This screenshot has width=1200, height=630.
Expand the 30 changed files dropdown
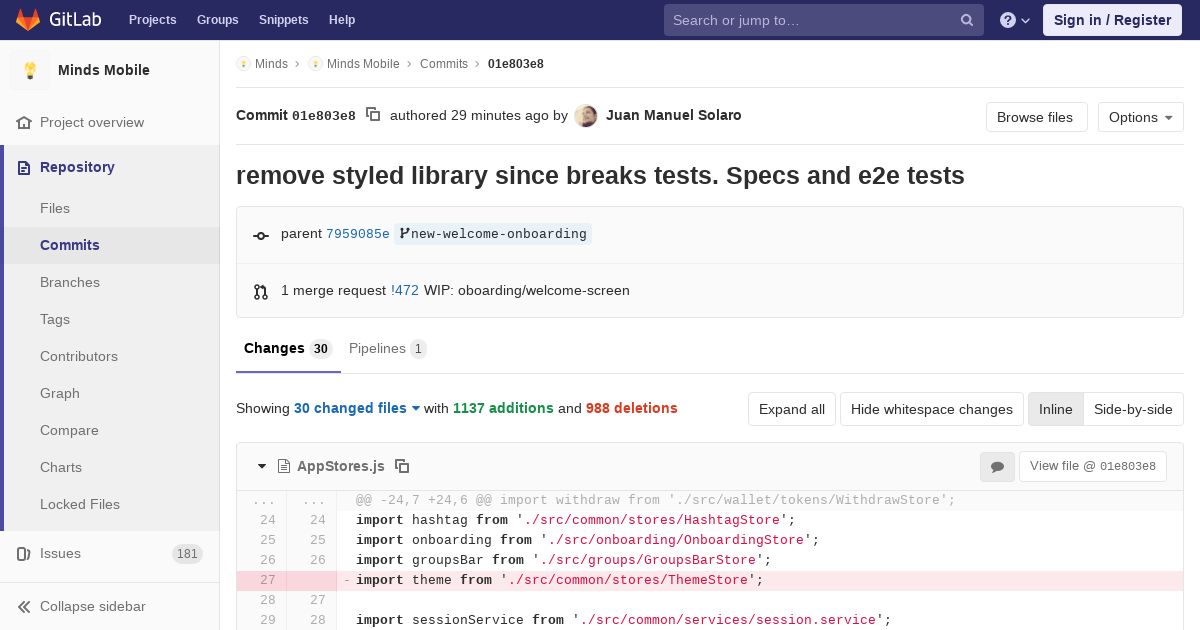[357, 408]
